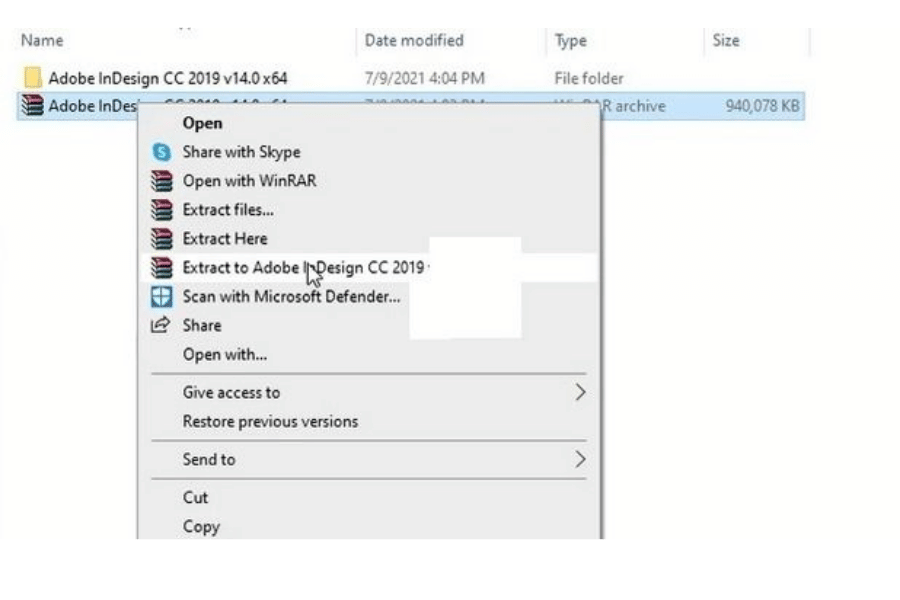Image resolution: width=900 pixels, height=600 pixels.
Task: Choose Open with... menu entry
Action: (x=225, y=354)
